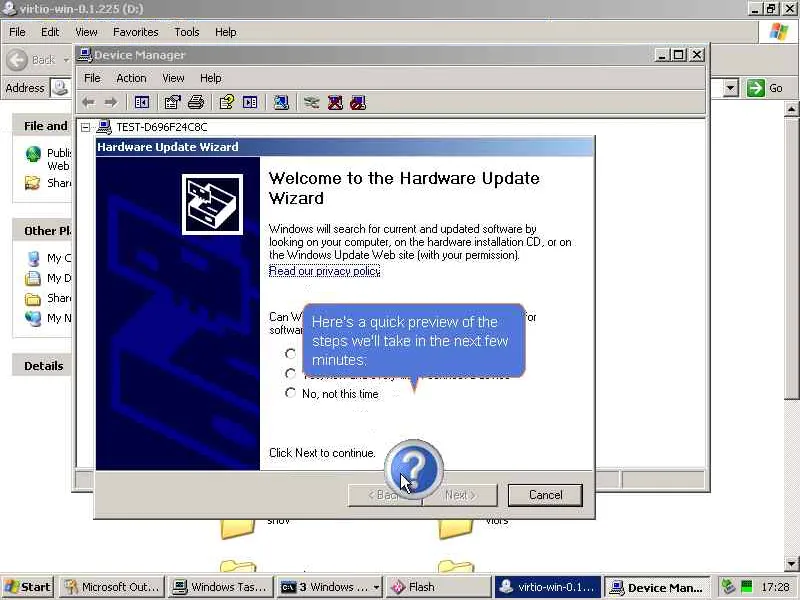This screenshot has height=600, width=800.
Task: Click the Device Manager back arrow icon
Action: coord(89,103)
